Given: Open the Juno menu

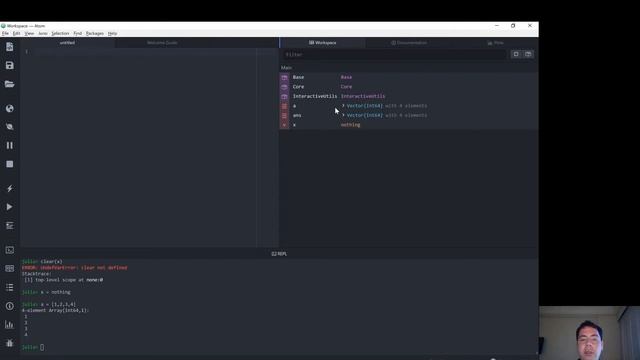Looking at the screenshot, I should 43,33.
